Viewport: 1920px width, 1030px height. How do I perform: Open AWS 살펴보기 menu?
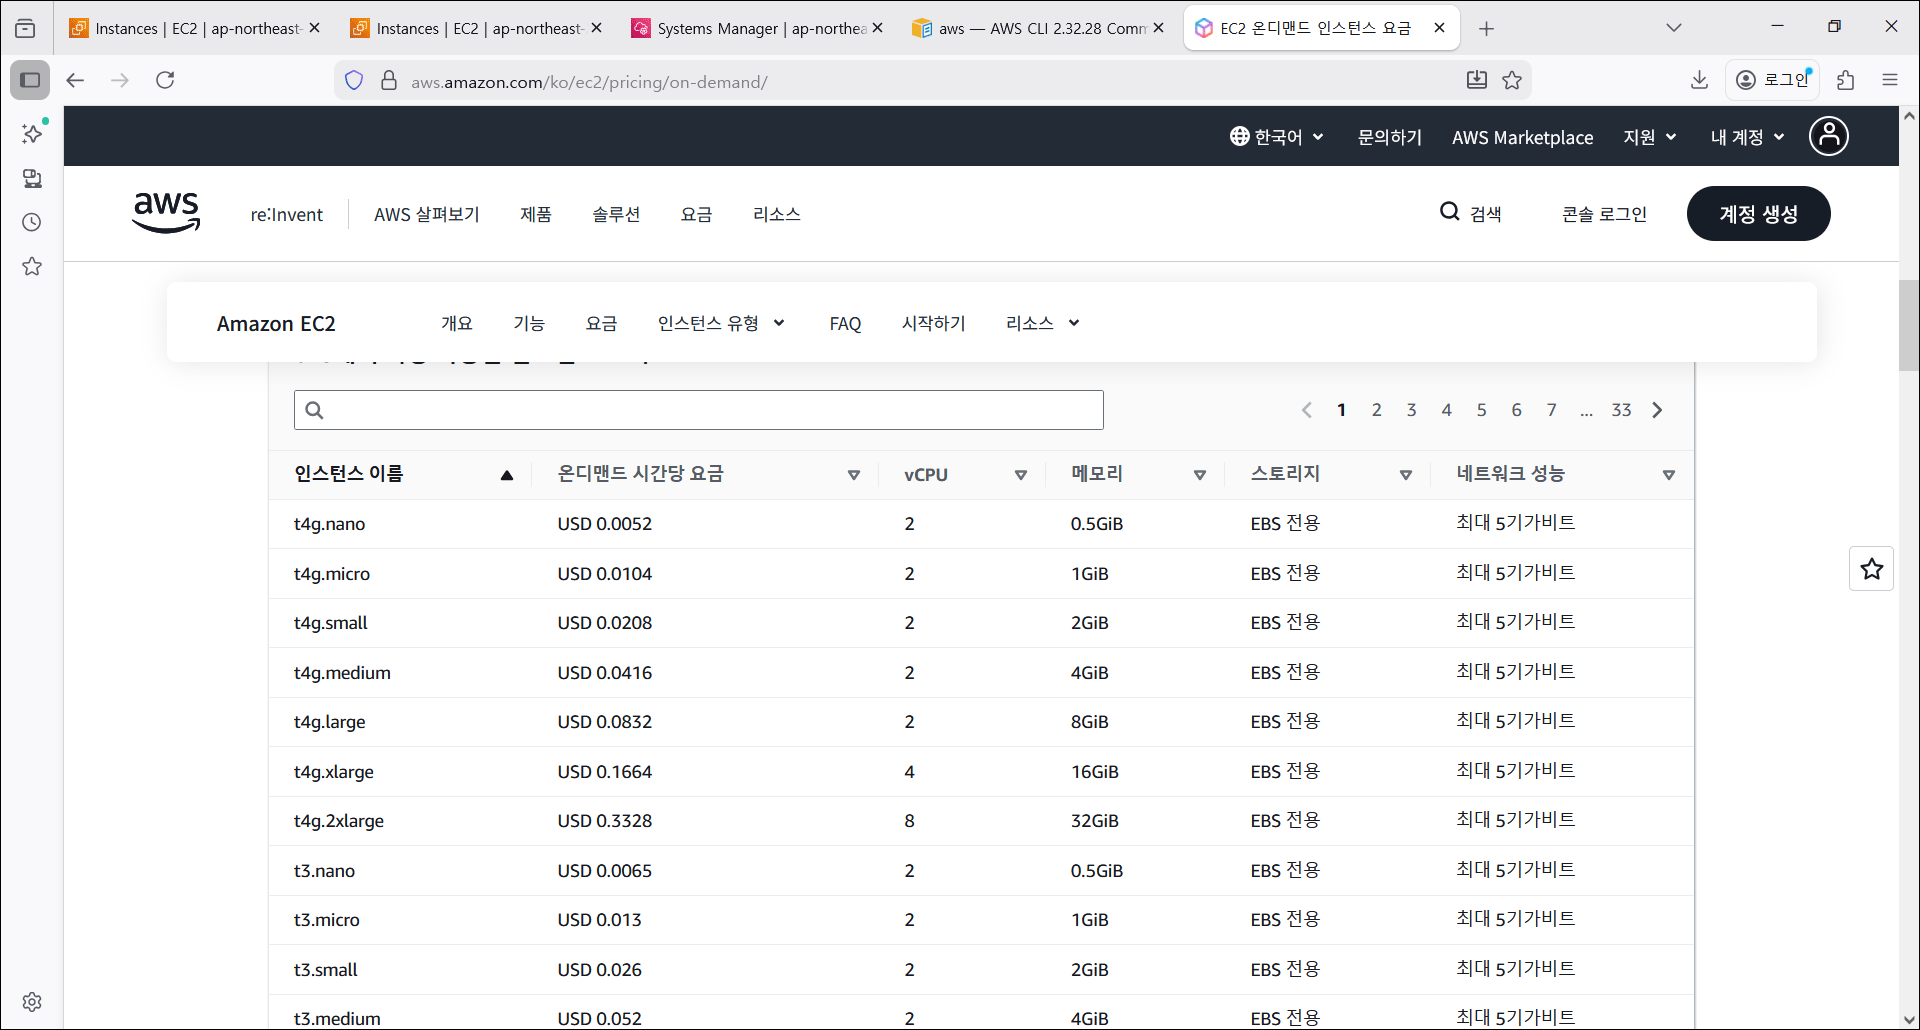click(x=427, y=214)
